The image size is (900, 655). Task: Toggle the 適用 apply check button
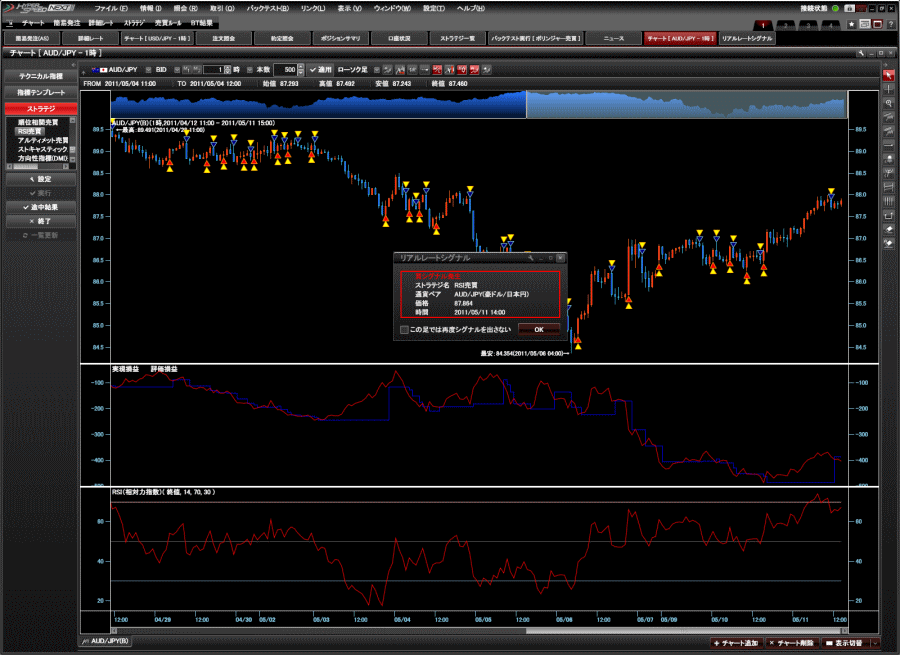coord(320,69)
